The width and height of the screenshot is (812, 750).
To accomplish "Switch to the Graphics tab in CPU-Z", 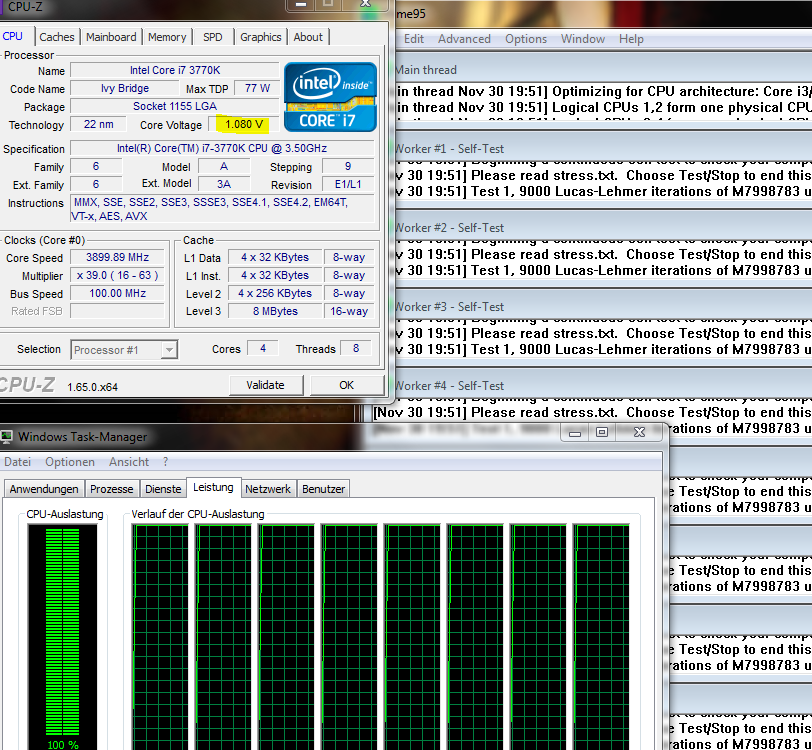I will click(260, 37).
